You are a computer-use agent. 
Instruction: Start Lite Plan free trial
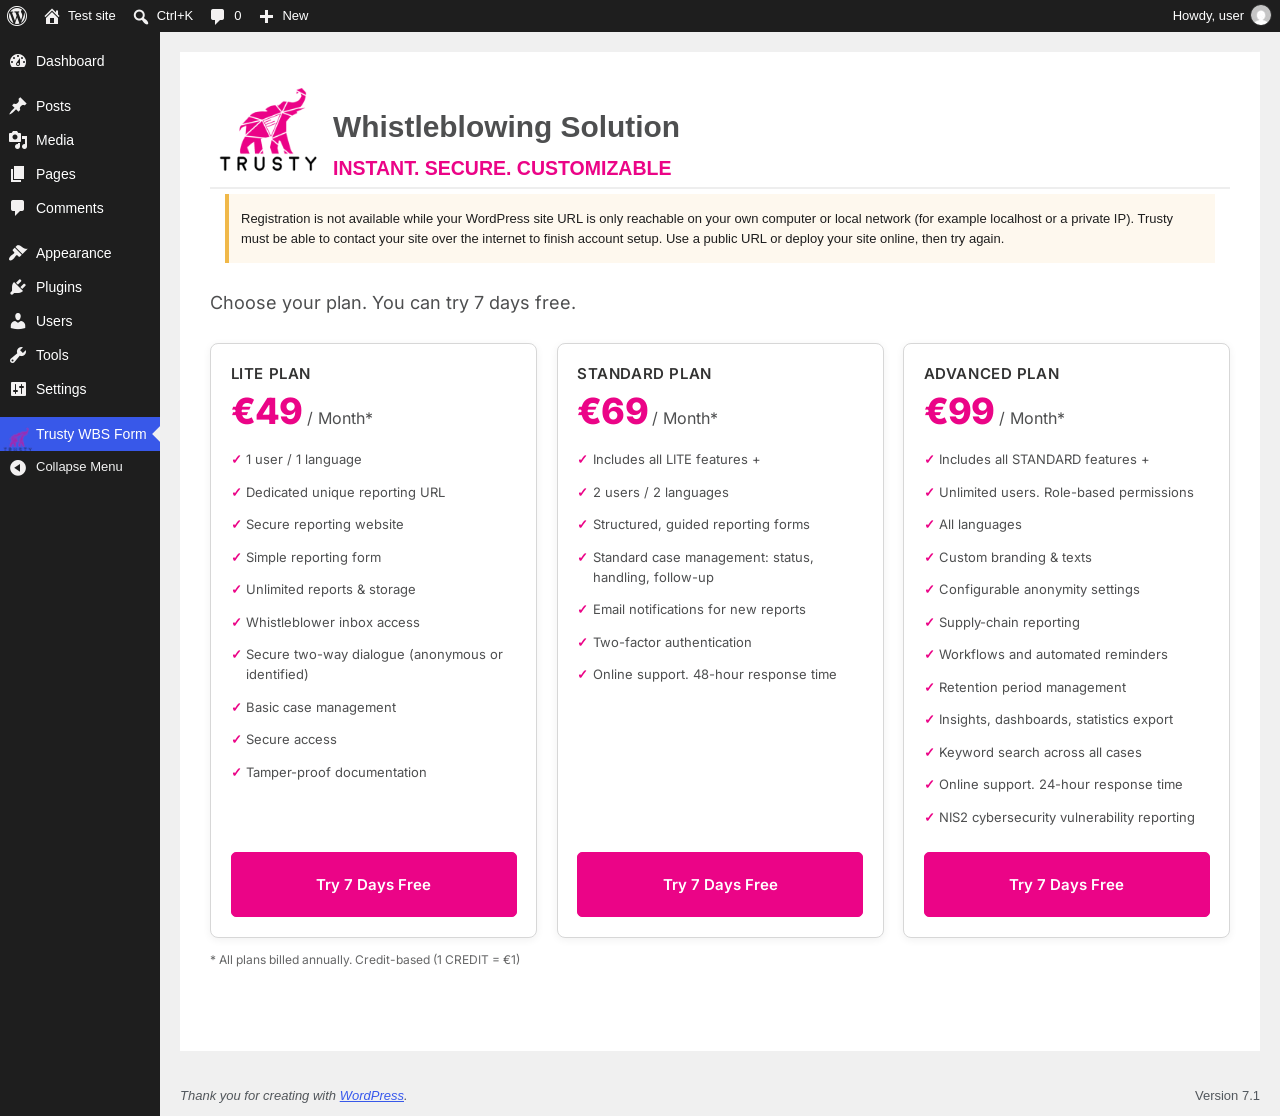(374, 885)
